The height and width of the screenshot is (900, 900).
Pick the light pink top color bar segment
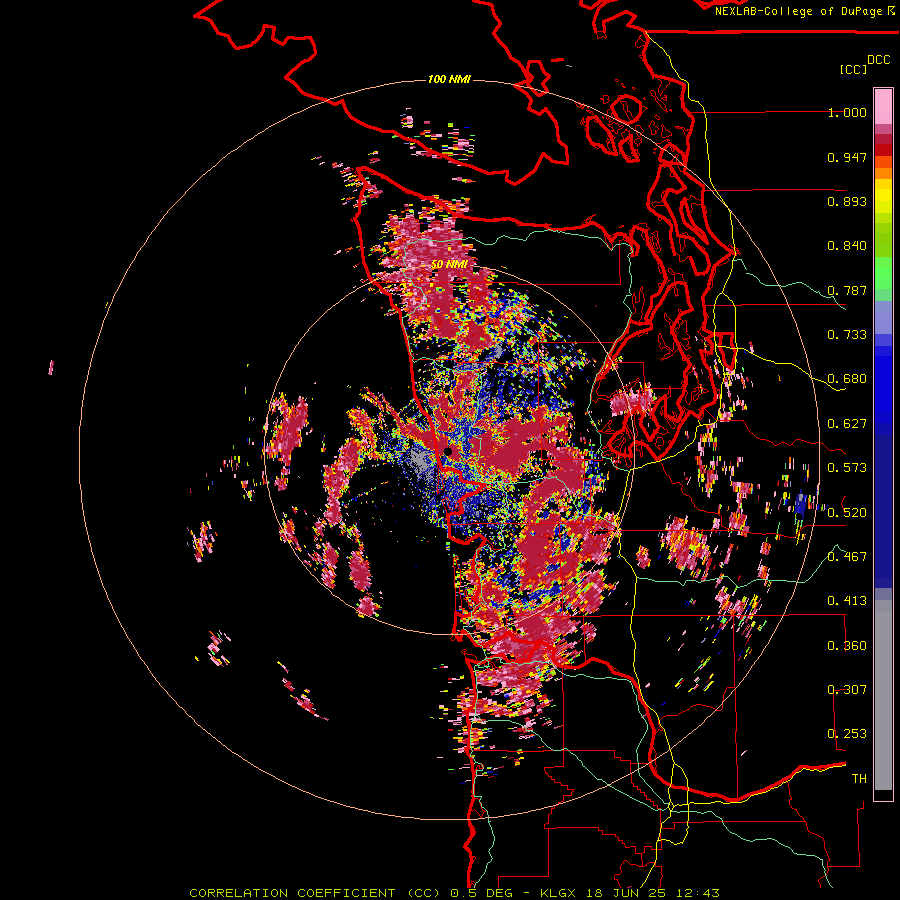[883, 107]
